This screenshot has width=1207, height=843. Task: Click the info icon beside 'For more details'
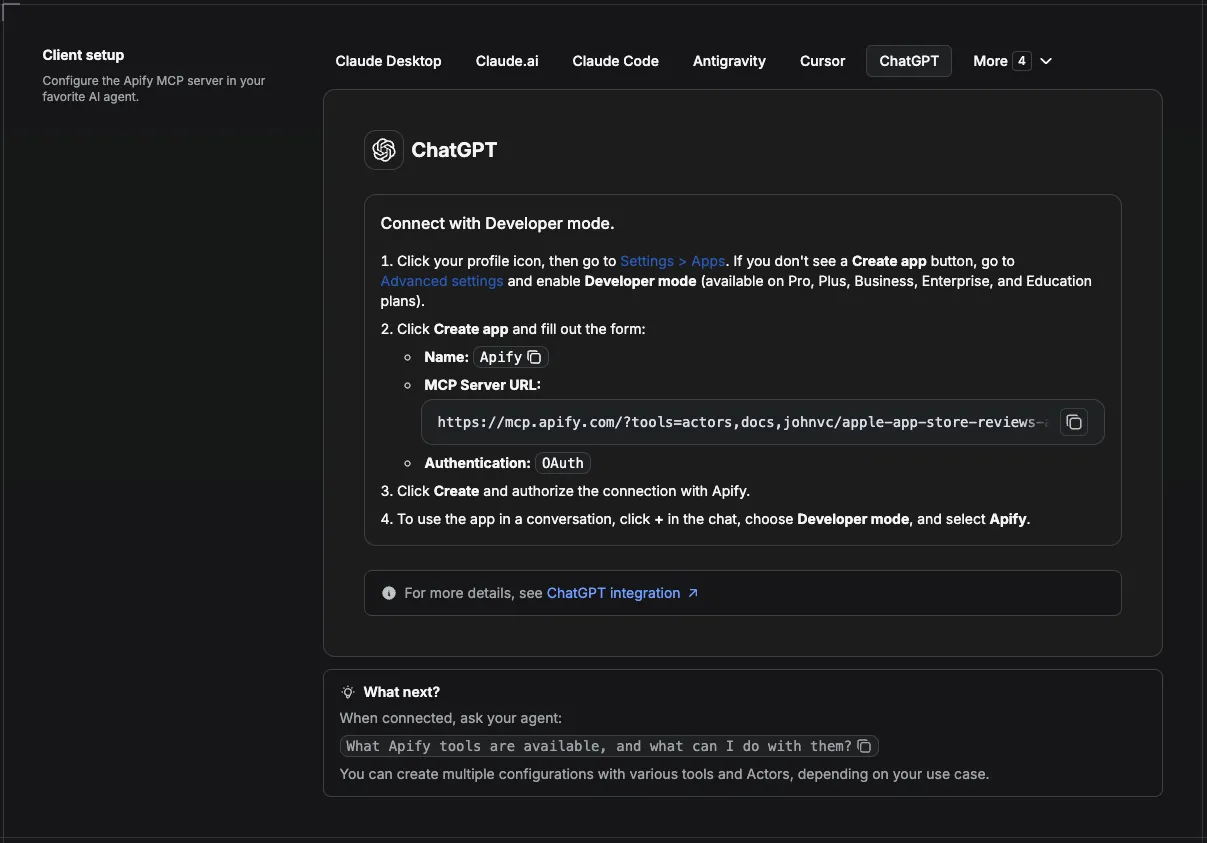click(389, 593)
